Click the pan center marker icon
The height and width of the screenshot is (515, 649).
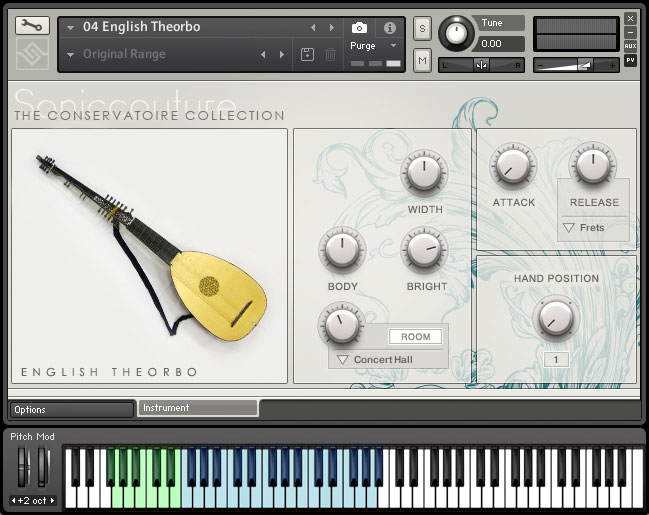[x=481, y=65]
